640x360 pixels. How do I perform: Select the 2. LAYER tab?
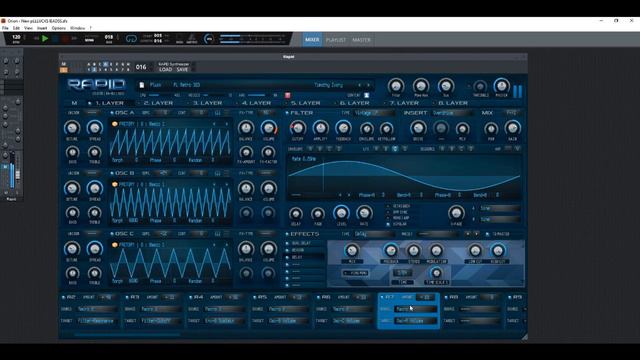pos(158,103)
